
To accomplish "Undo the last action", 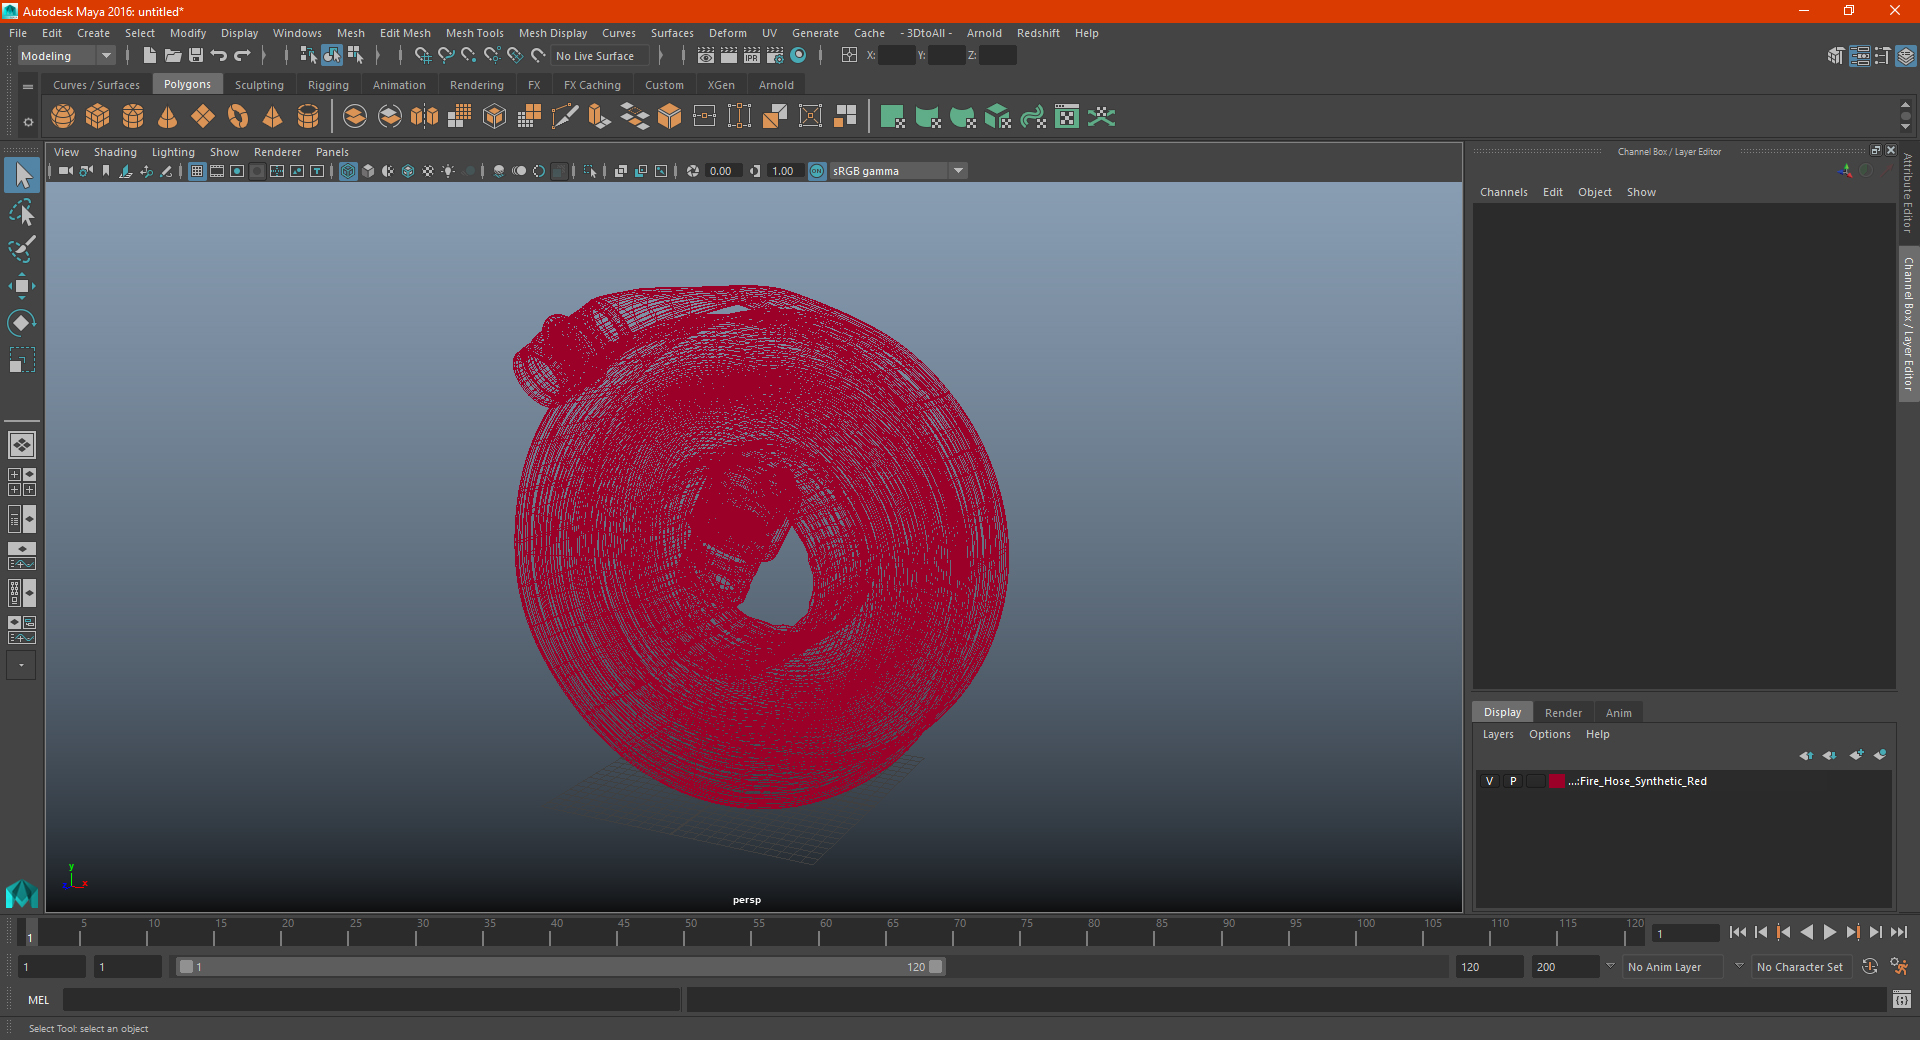I will (x=219, y=56).
